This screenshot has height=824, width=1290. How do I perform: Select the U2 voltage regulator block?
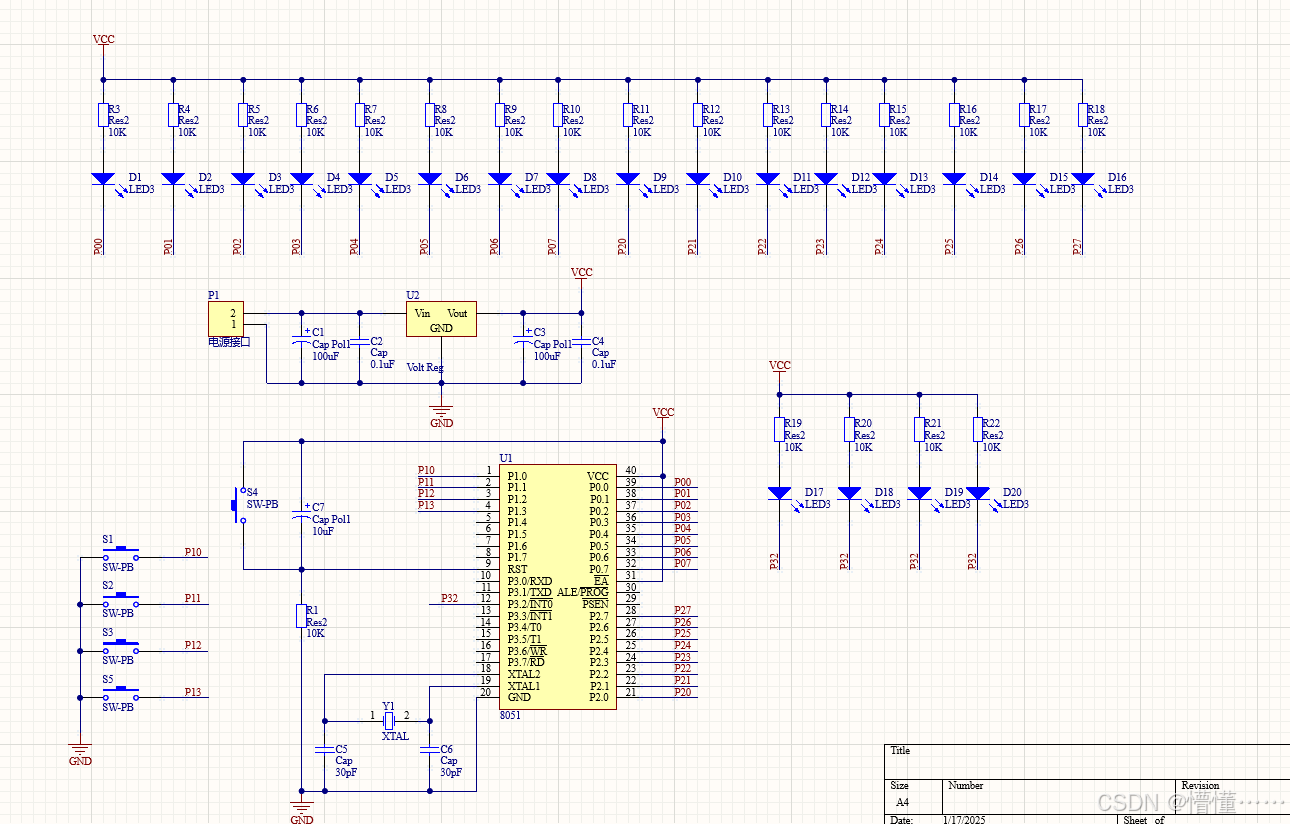[x=441, y=319]
